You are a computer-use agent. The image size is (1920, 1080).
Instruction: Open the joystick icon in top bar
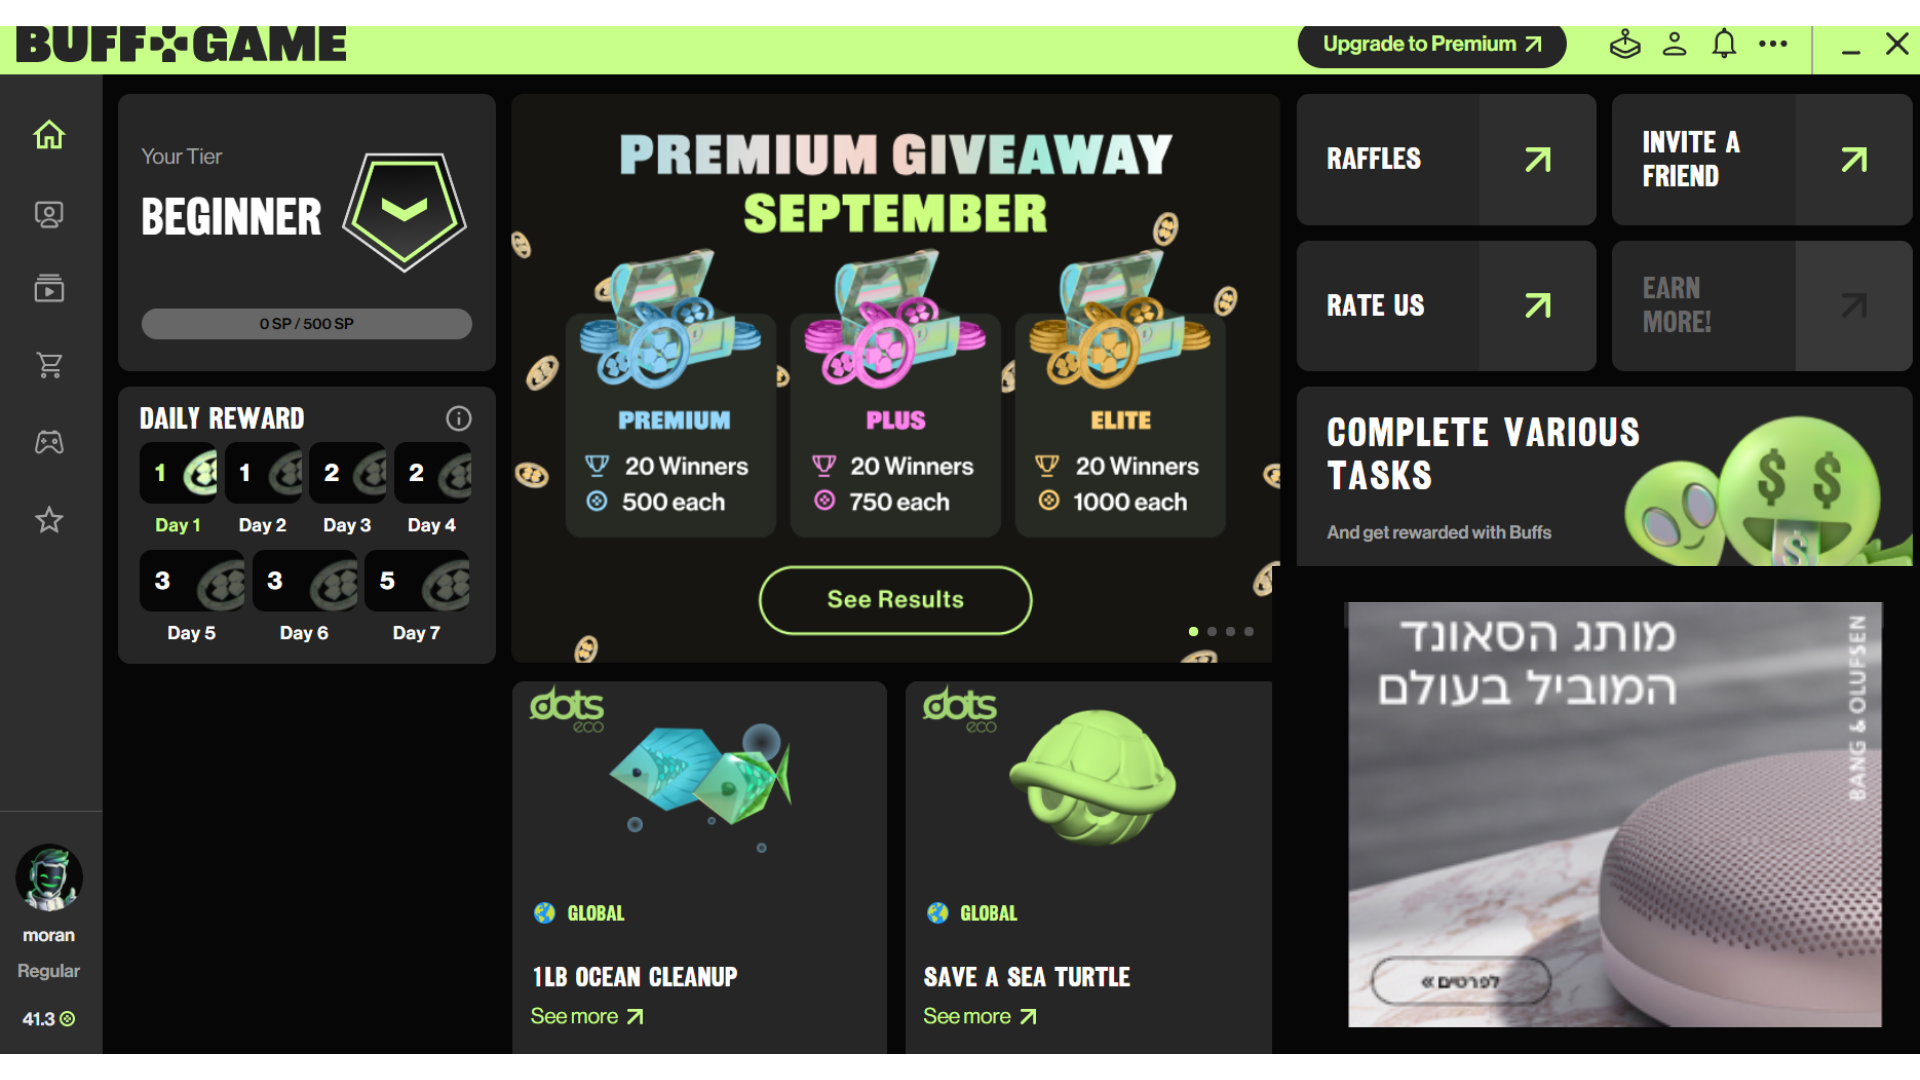pos(1625,44)
